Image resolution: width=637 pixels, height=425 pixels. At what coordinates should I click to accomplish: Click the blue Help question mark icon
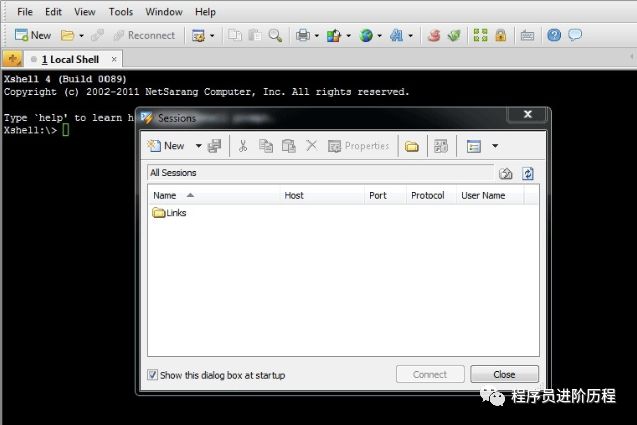[554, 35]
